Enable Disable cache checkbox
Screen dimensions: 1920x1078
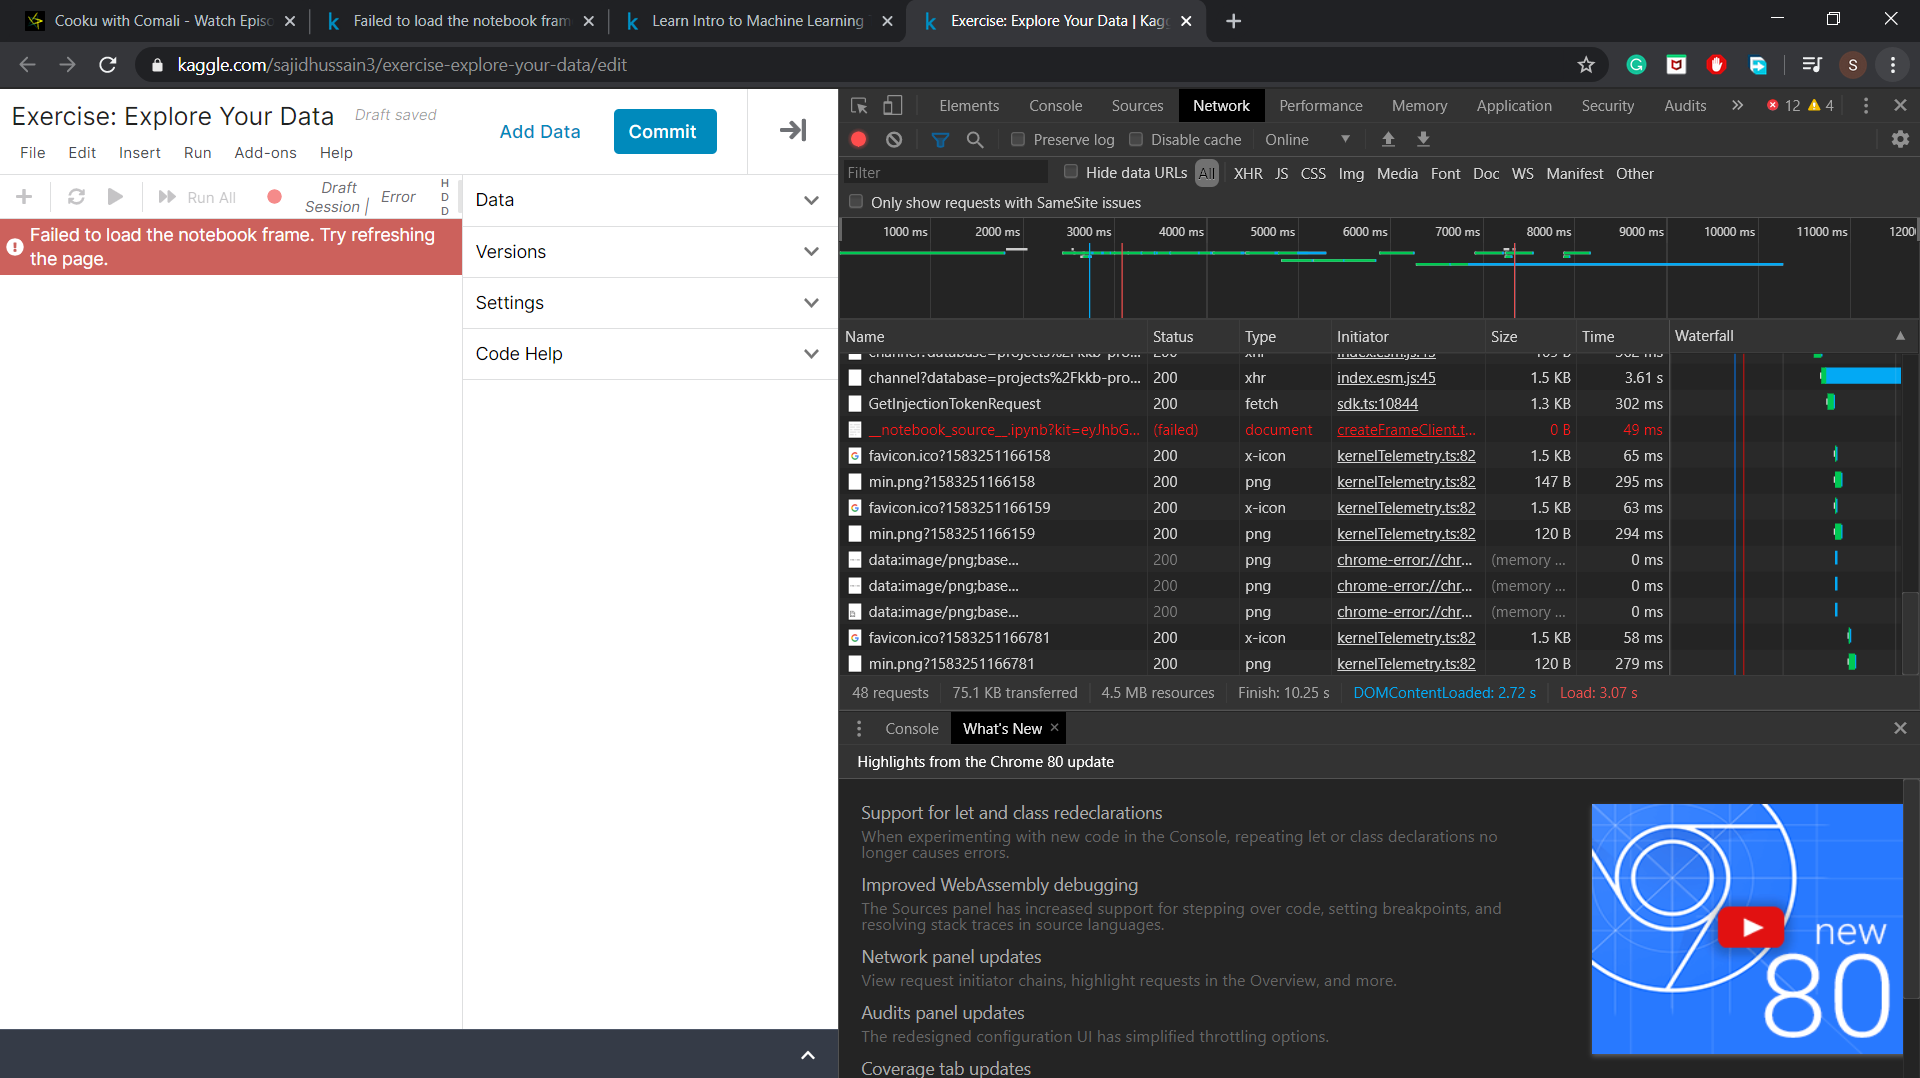pos(1136,139)
